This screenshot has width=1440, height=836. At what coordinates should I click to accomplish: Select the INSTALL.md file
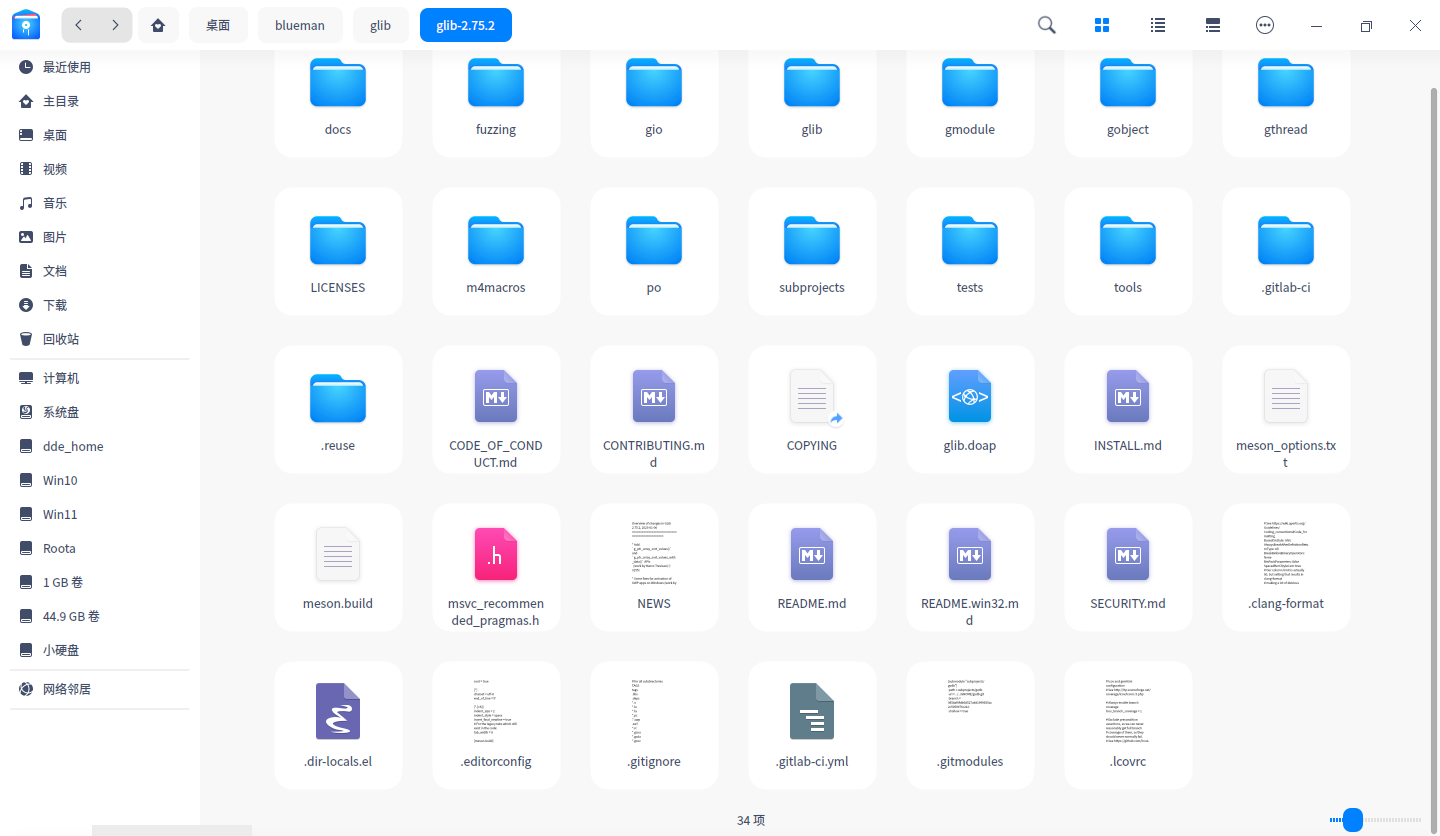(1128, 410)
